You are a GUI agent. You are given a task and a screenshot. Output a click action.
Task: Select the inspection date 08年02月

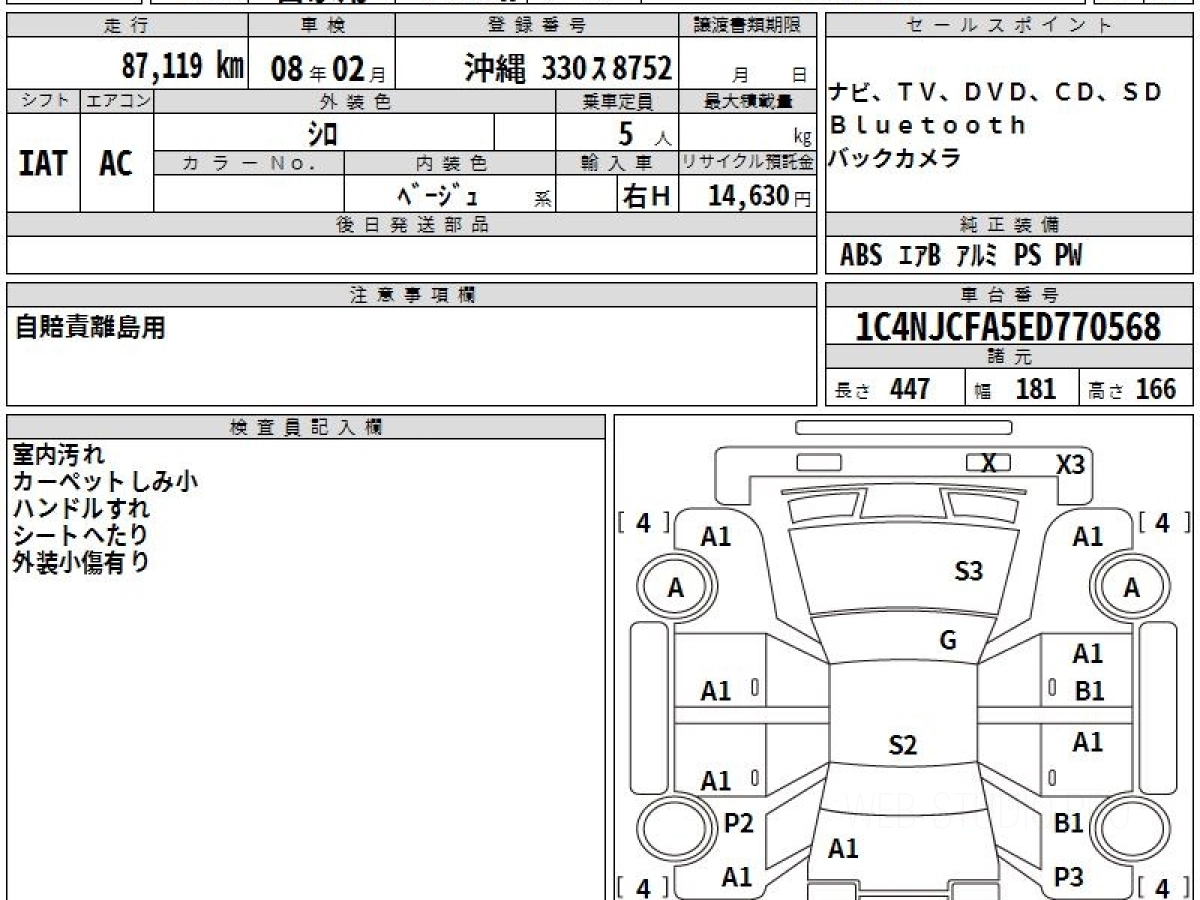pos(327,69)
